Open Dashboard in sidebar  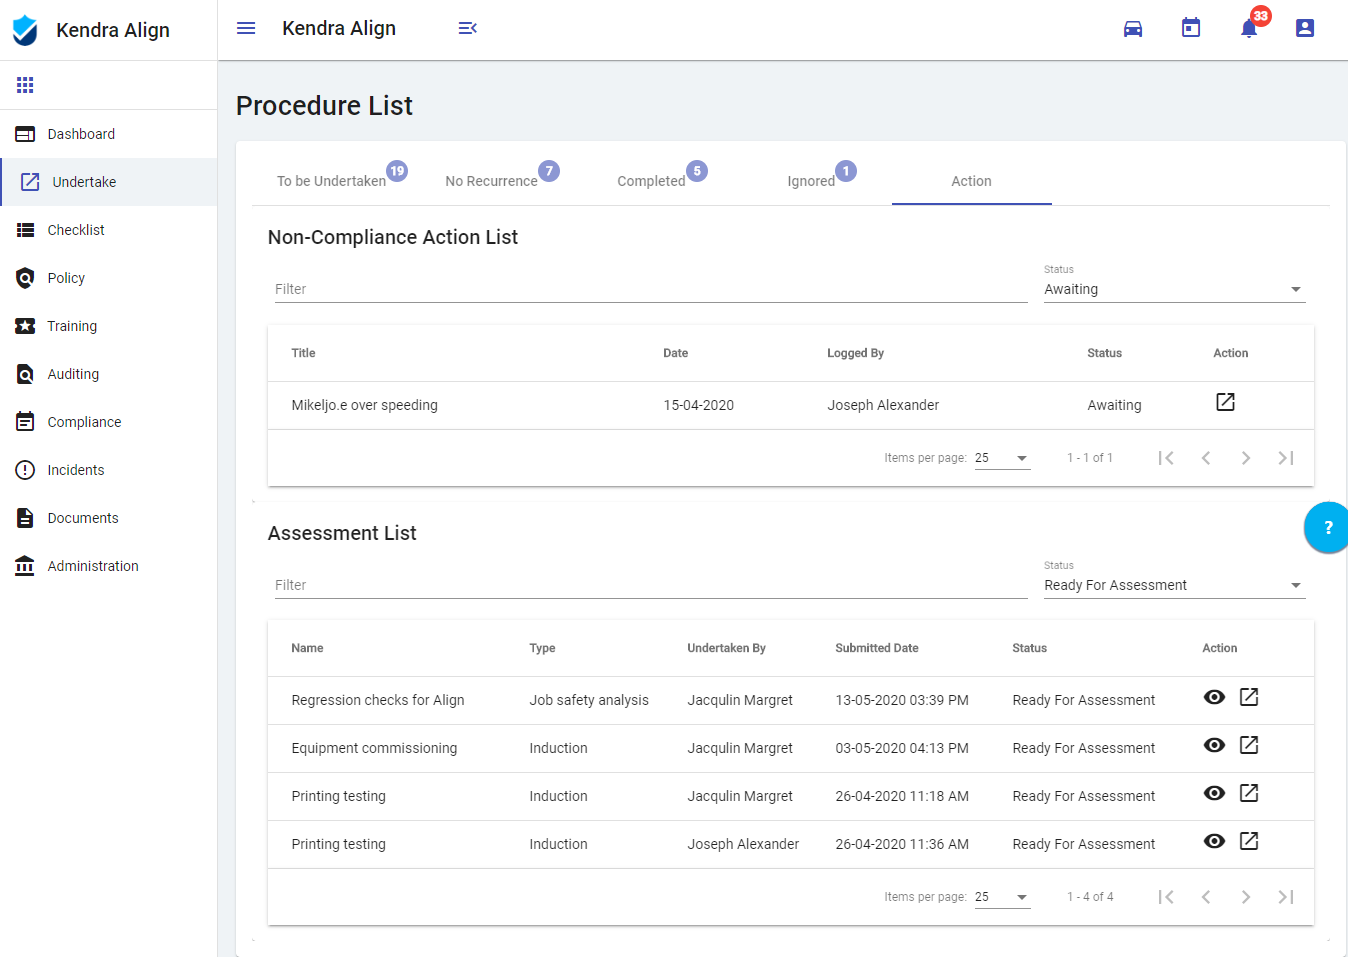click(108, 134)
